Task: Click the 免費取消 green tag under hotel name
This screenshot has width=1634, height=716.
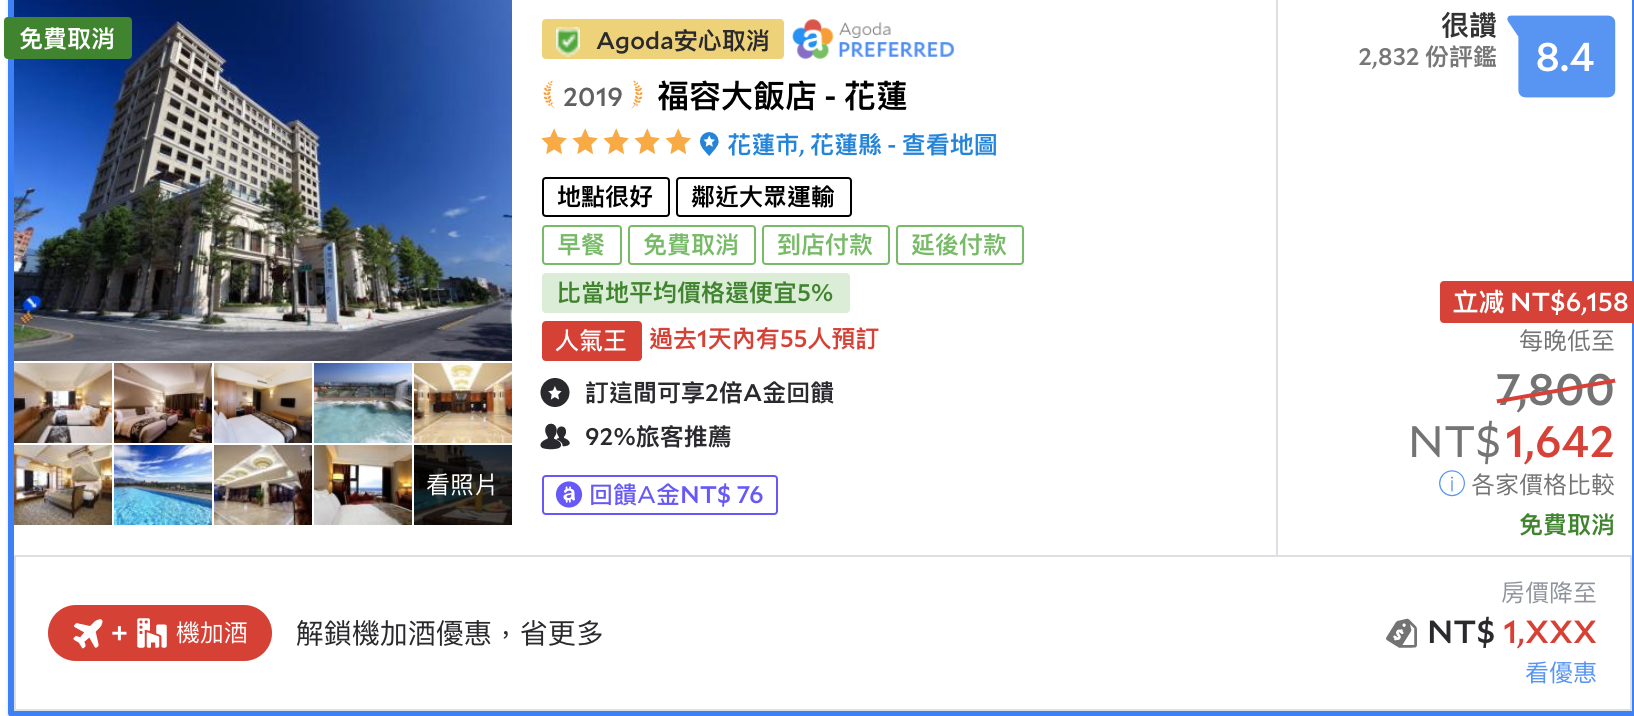Action: (x=692, y=245)
